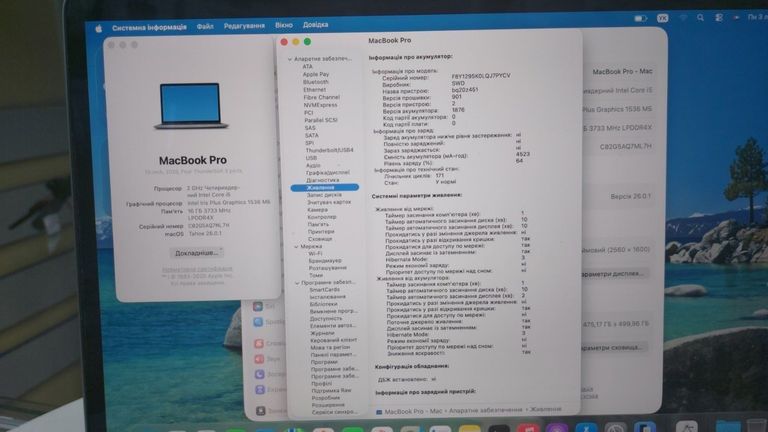The width and height of the screenshot is (768, 432).
Task: Select Інсталювання in the software list
Action: tap(328, 297)
